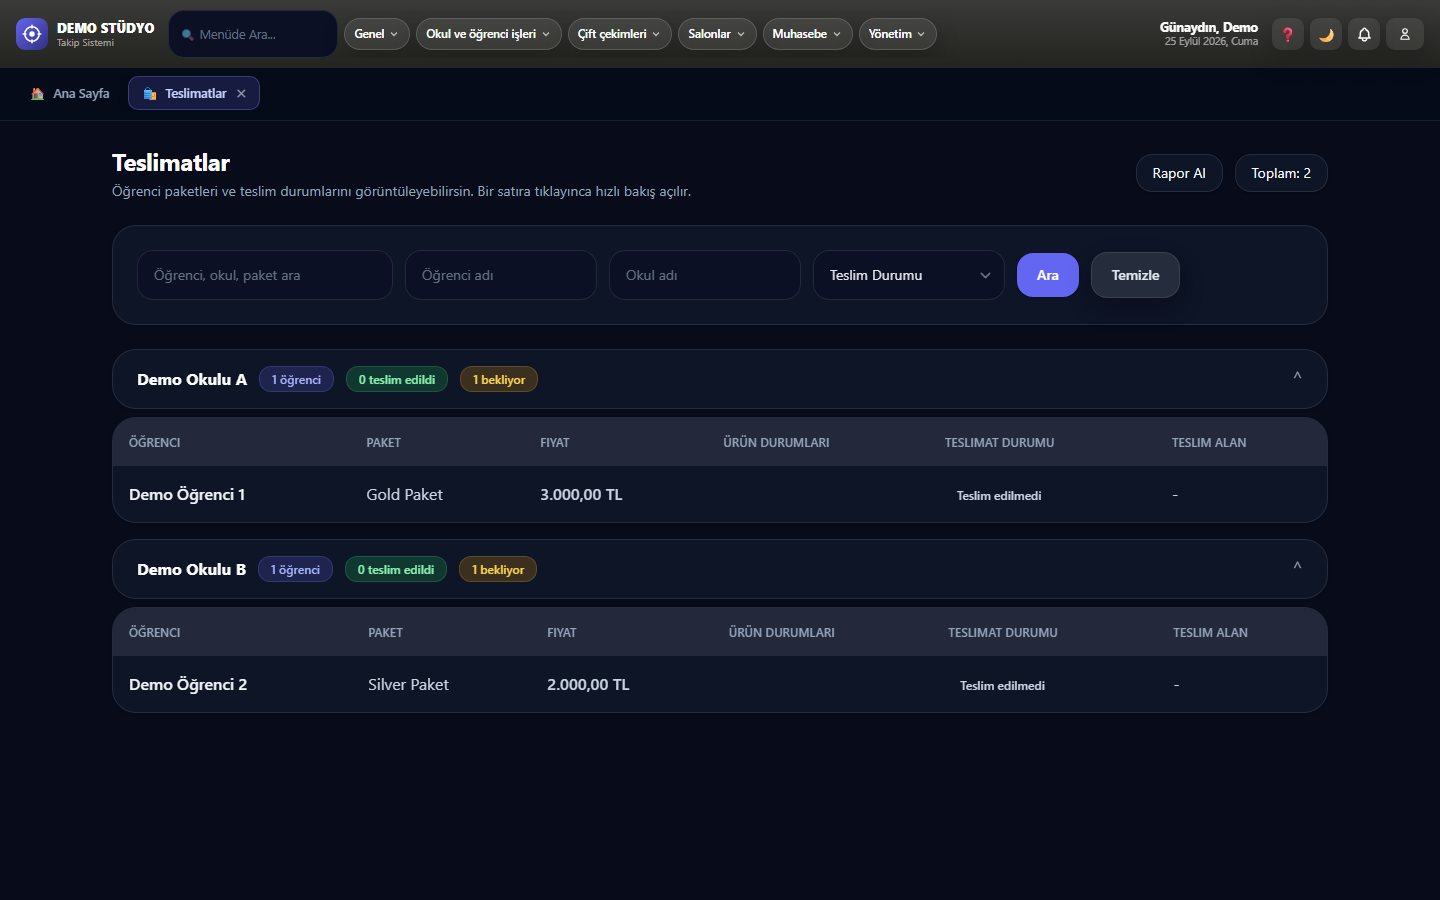The width and height of the screenshot is (1440, 900).
Task: Click the Öğrenci adı input
Action: [501, 275]
